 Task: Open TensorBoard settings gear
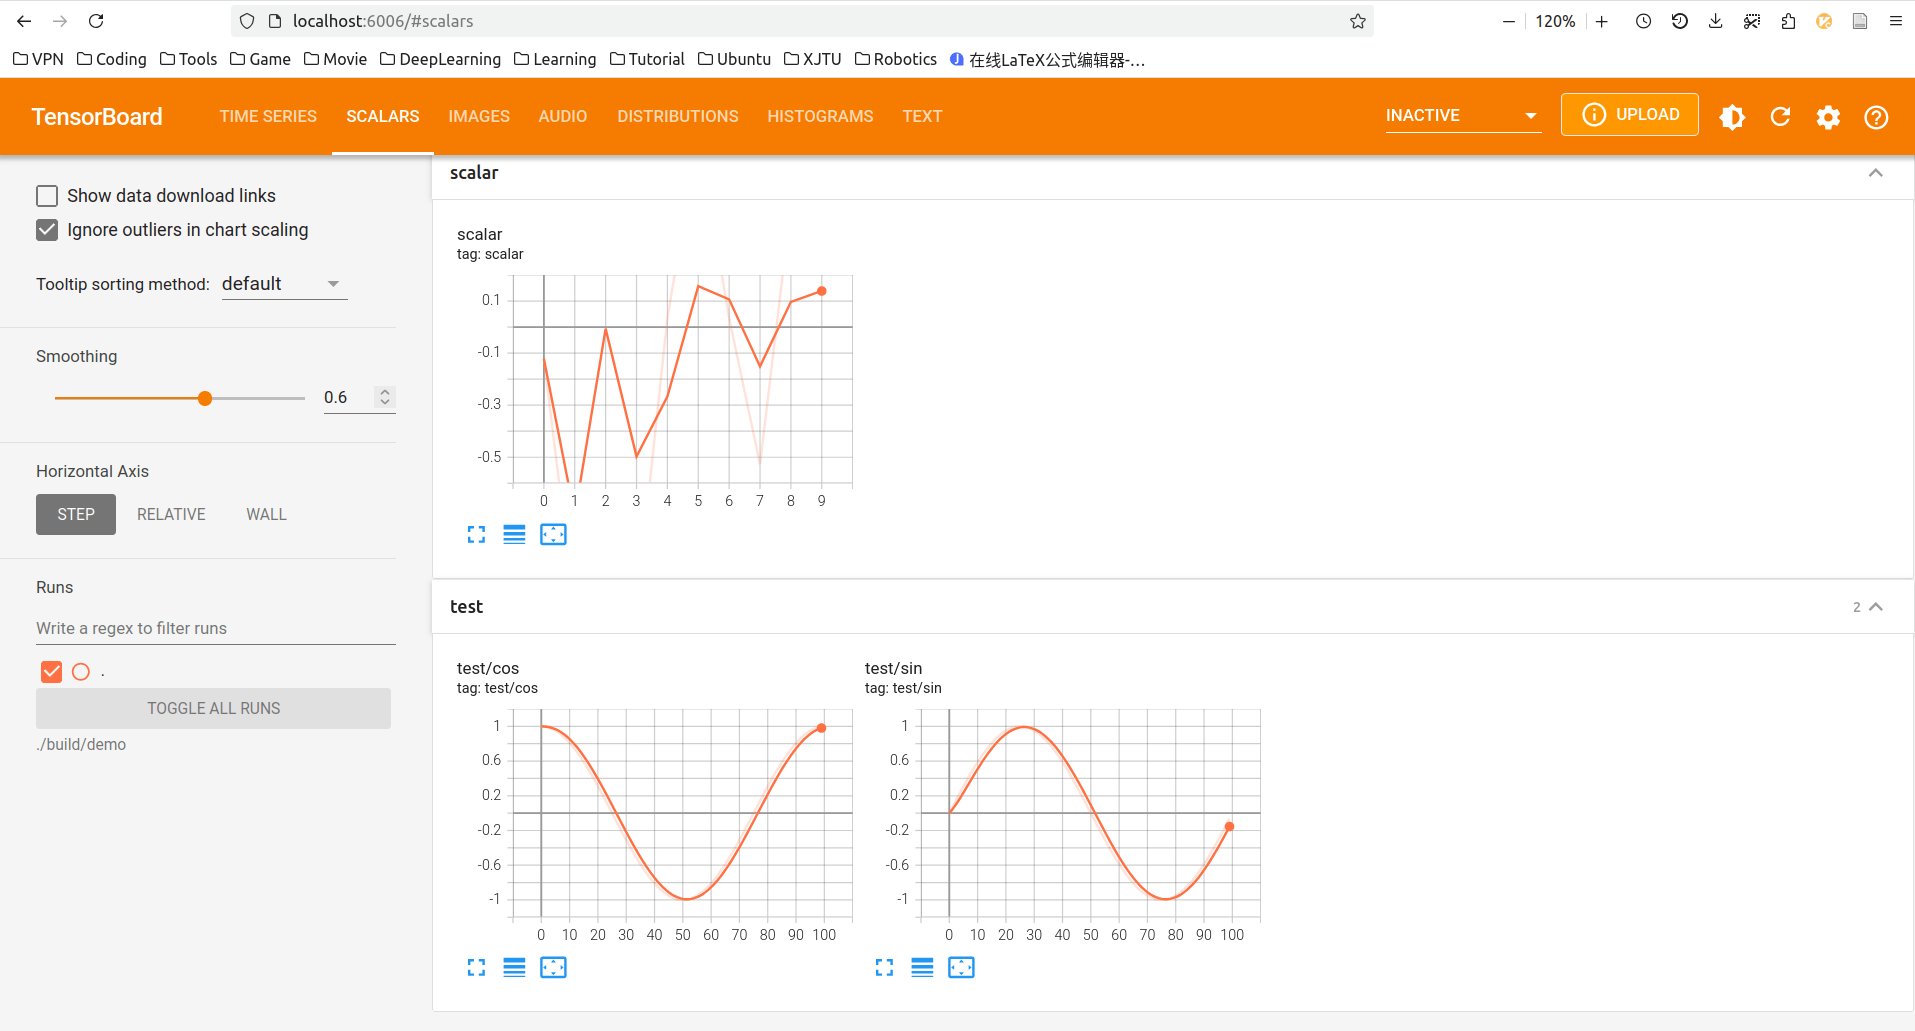(1828, 117)
